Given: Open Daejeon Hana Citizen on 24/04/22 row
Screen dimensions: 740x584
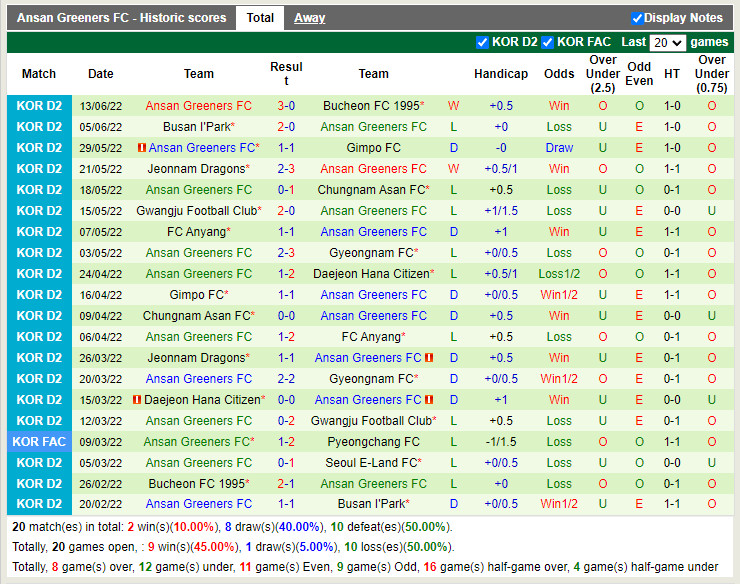Looking at the screenshot, I should click(373, 274).
